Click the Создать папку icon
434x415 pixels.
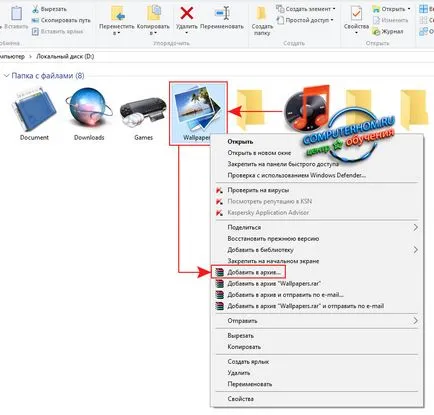pos(262,13)
